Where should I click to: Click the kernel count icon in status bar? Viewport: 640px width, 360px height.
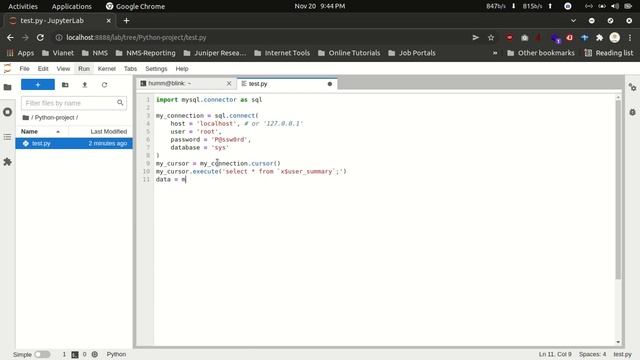pos(95,354)
